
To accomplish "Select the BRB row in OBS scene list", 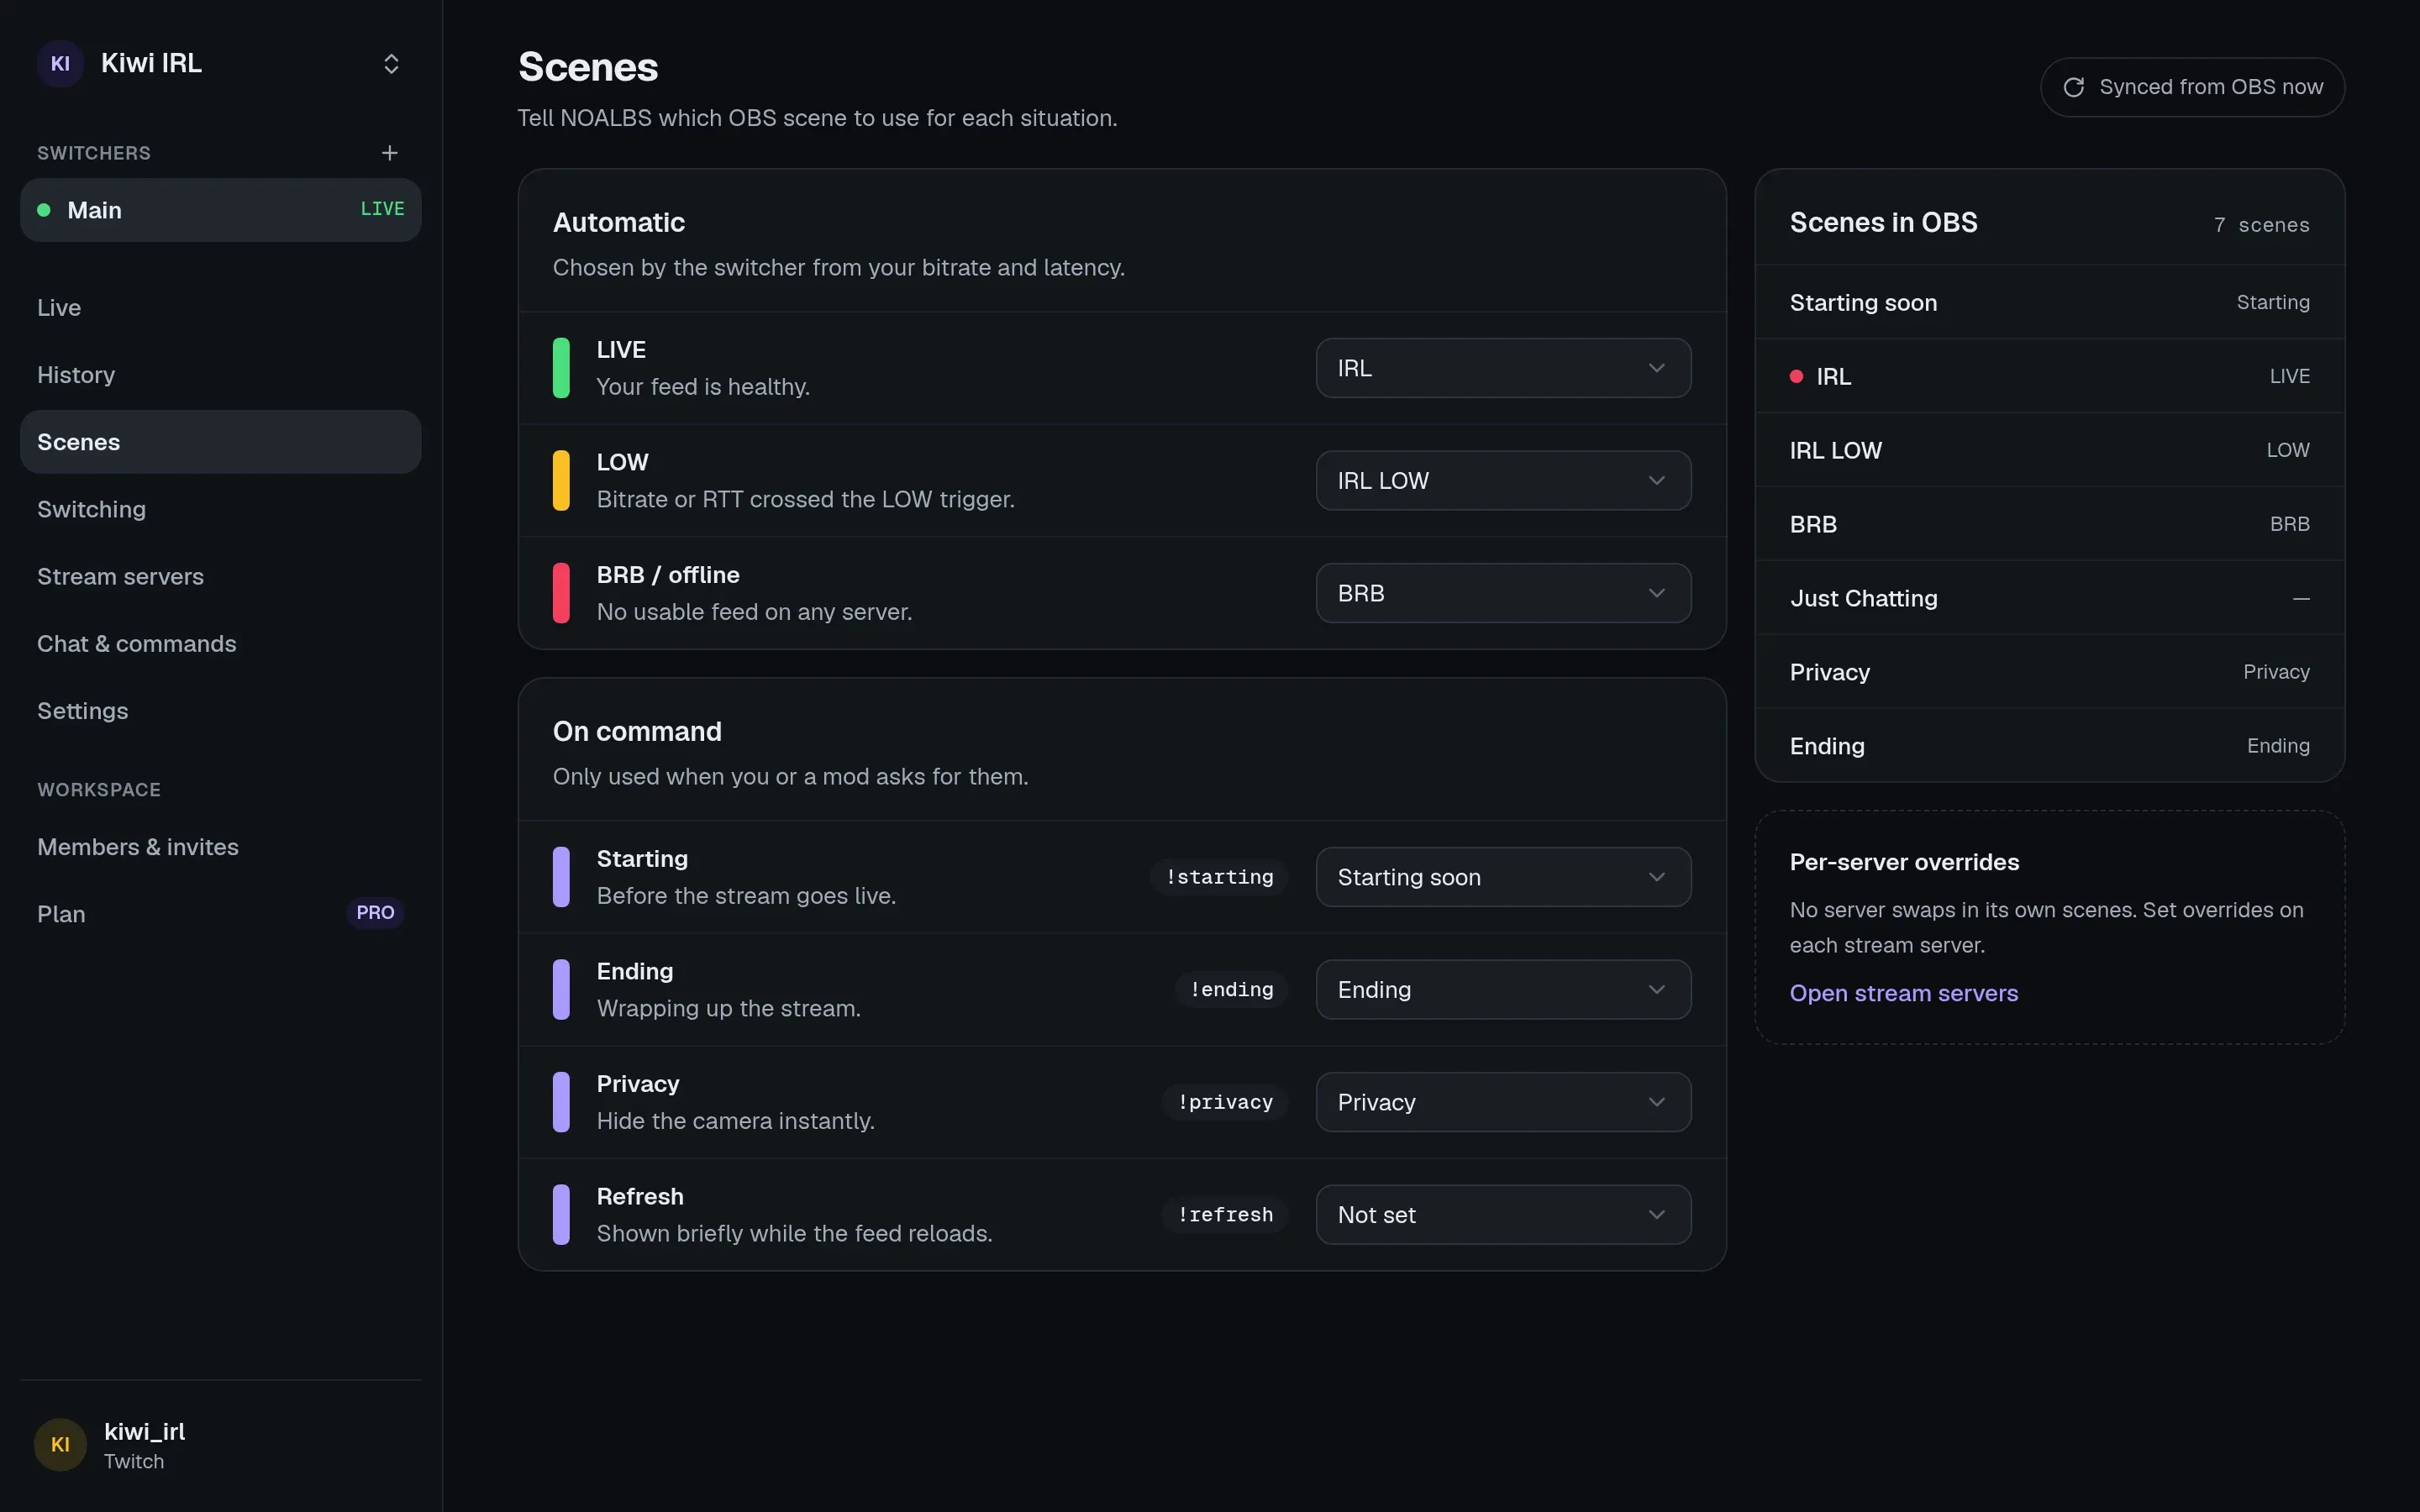I will (x=2049, y=524).
